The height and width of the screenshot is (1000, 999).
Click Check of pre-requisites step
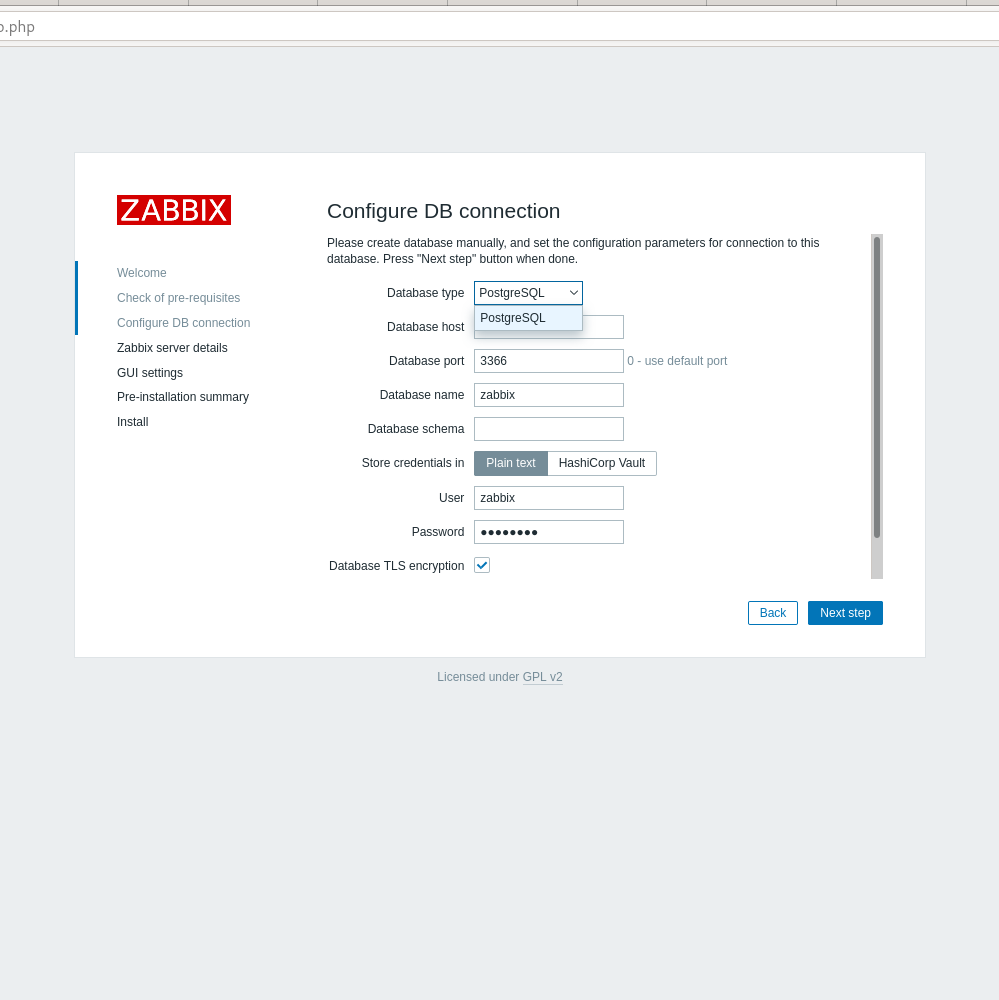(179, 298)
